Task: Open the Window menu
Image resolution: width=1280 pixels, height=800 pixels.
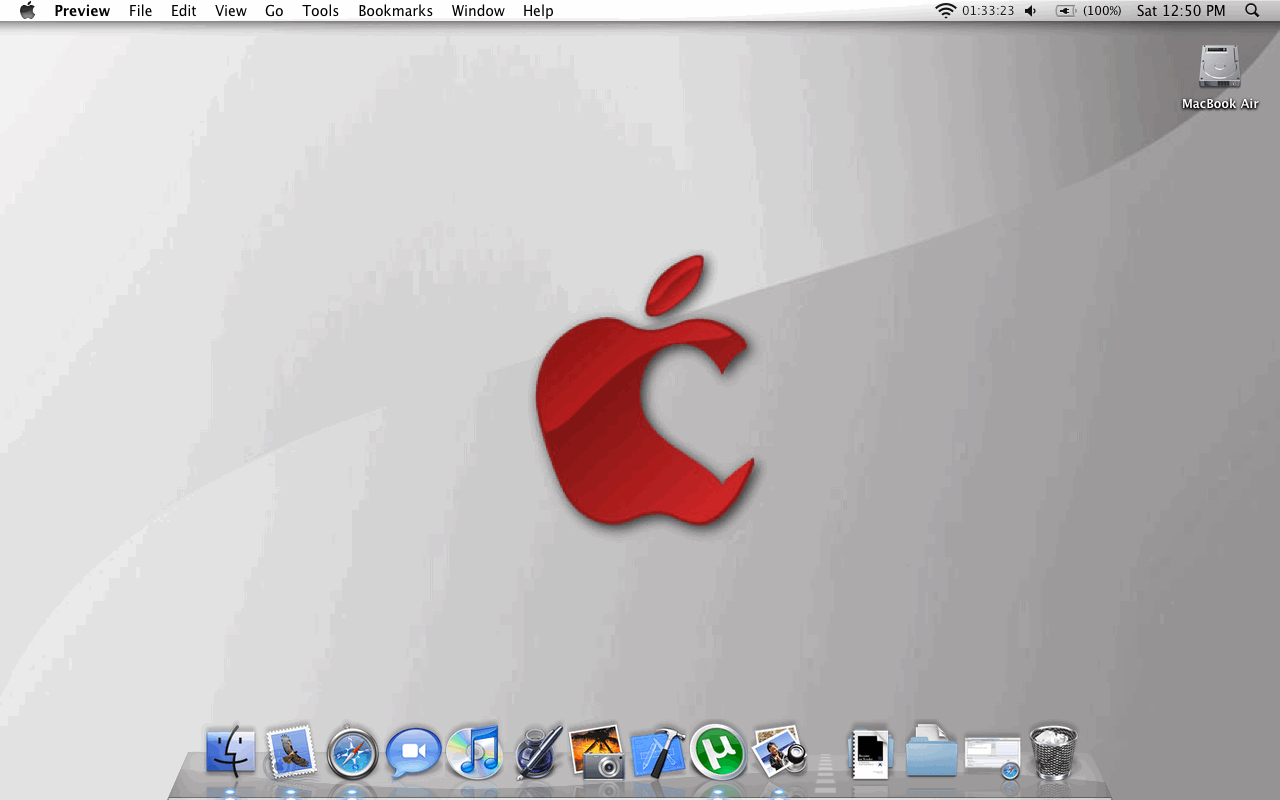Action: tap(478, 11)
